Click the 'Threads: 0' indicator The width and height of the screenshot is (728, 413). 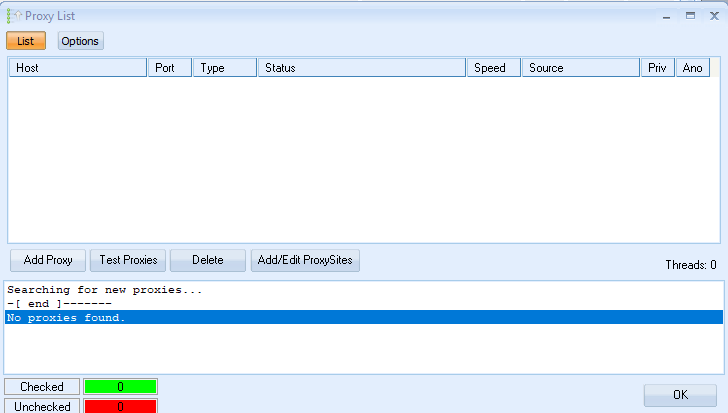tap(691, 265)
